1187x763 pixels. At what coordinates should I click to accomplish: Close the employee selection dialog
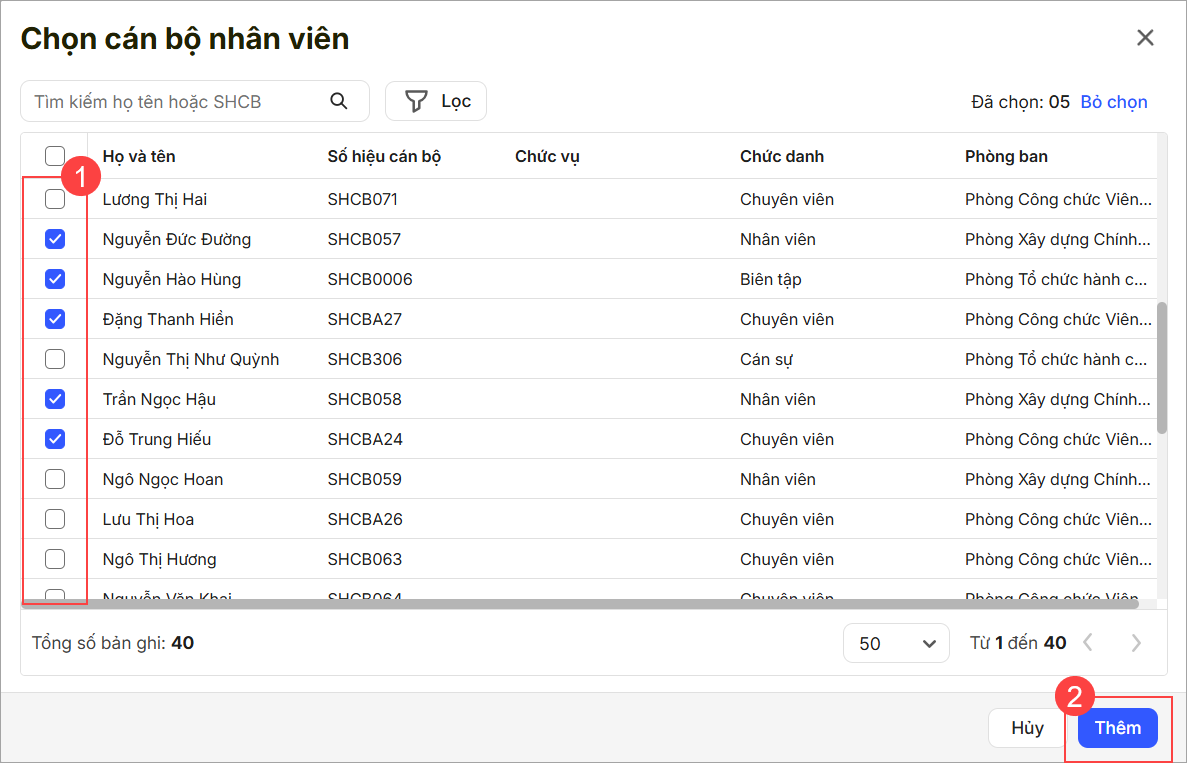(1145, 38)
